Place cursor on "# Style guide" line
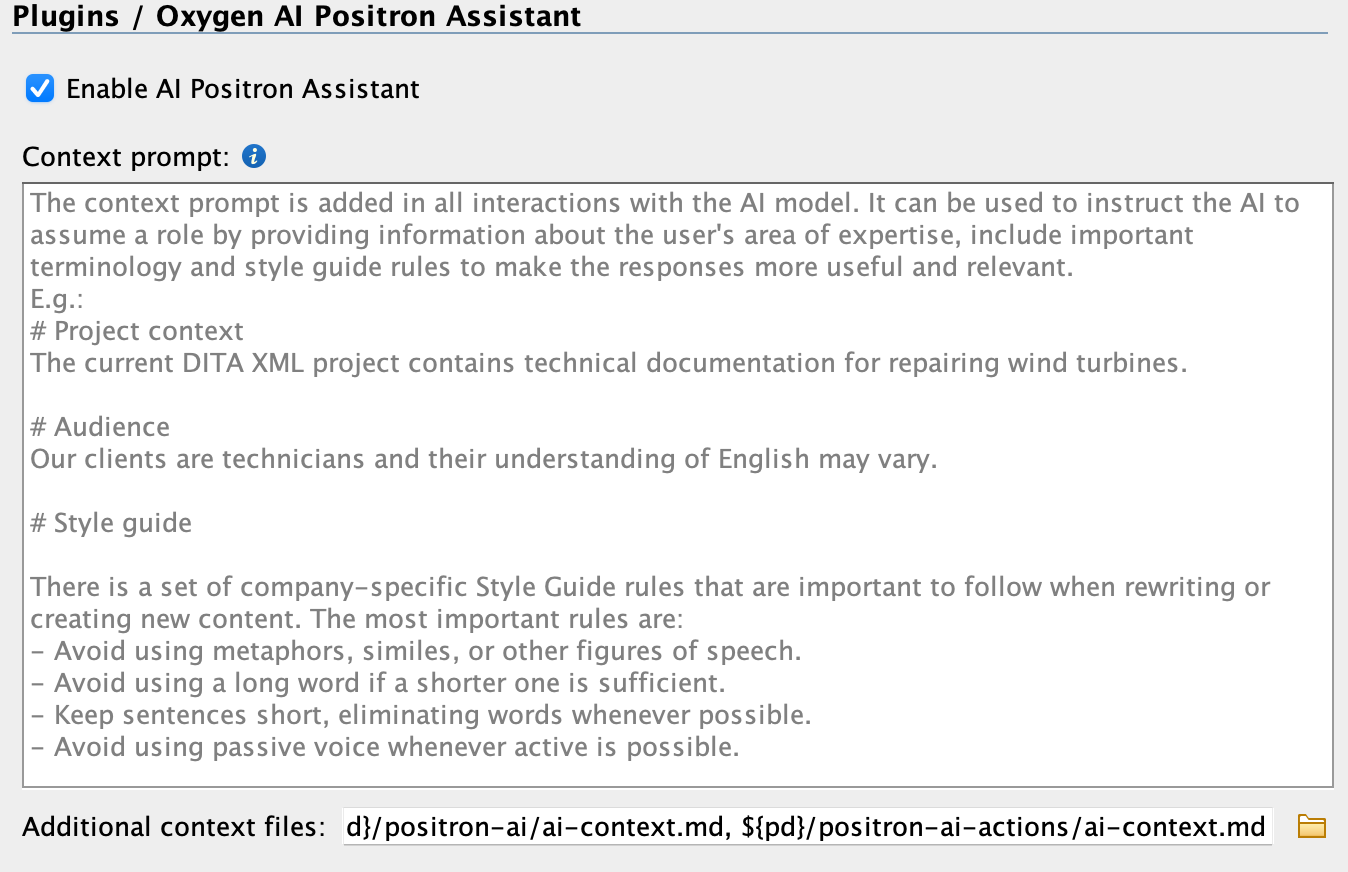 (111, 523)
